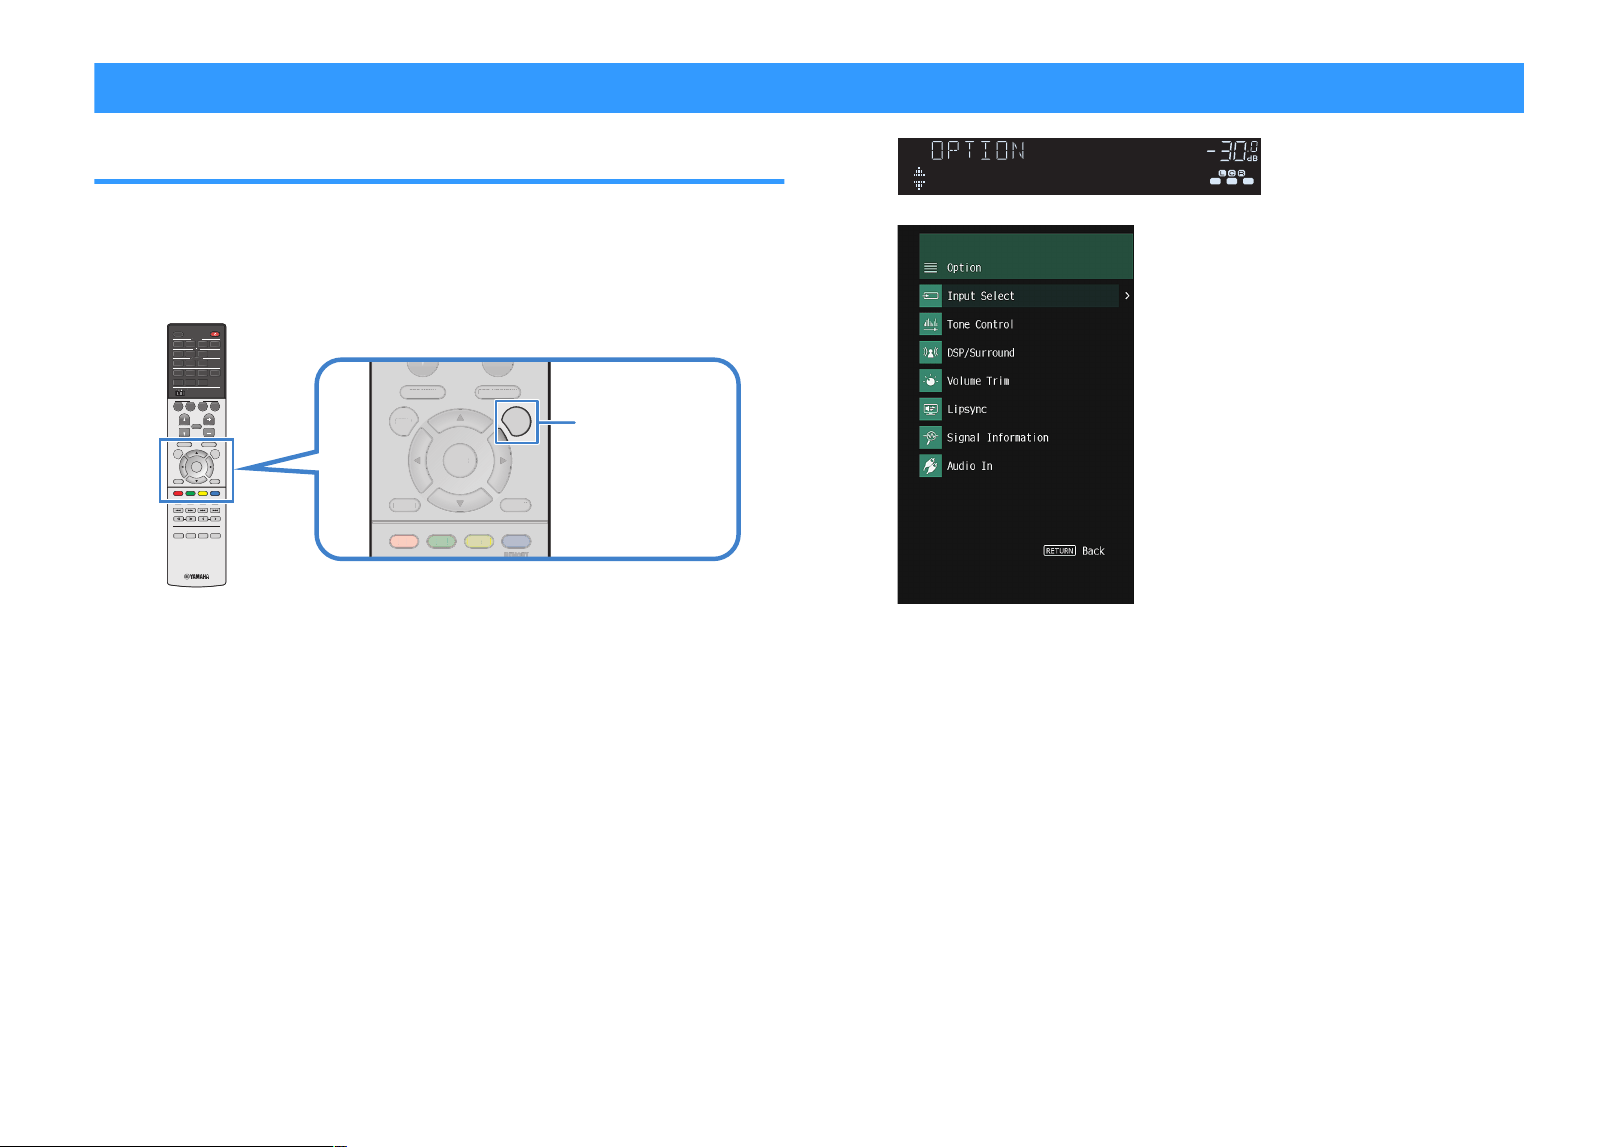Open the Signal Information icon
This screenshot has height=1147, width=1620.
pyautogui.click(x=930, y=437)
